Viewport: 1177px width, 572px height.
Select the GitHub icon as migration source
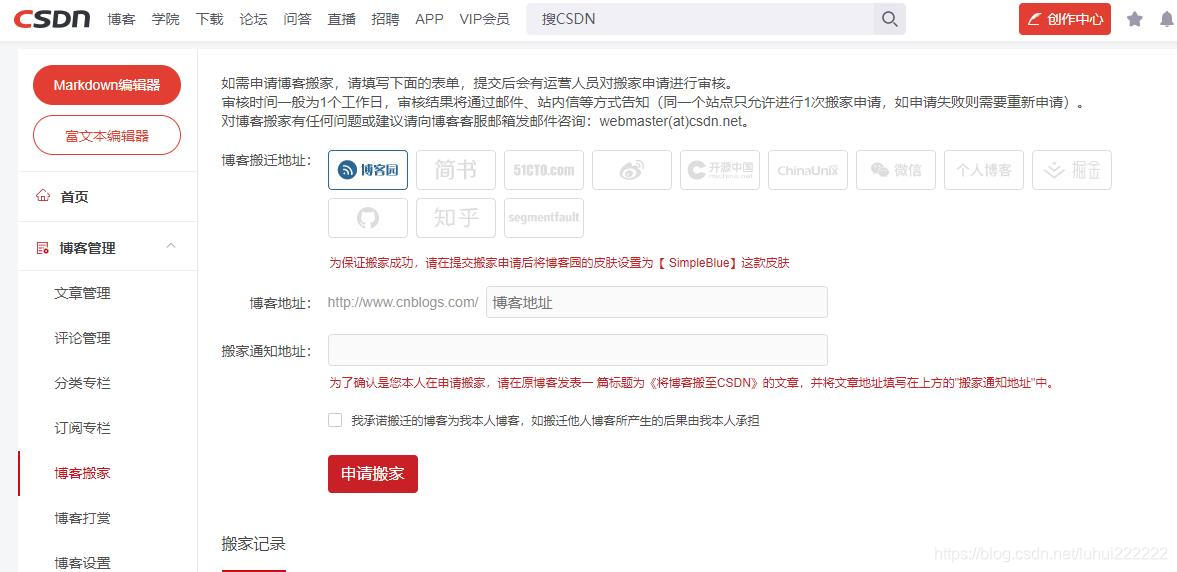368,218
